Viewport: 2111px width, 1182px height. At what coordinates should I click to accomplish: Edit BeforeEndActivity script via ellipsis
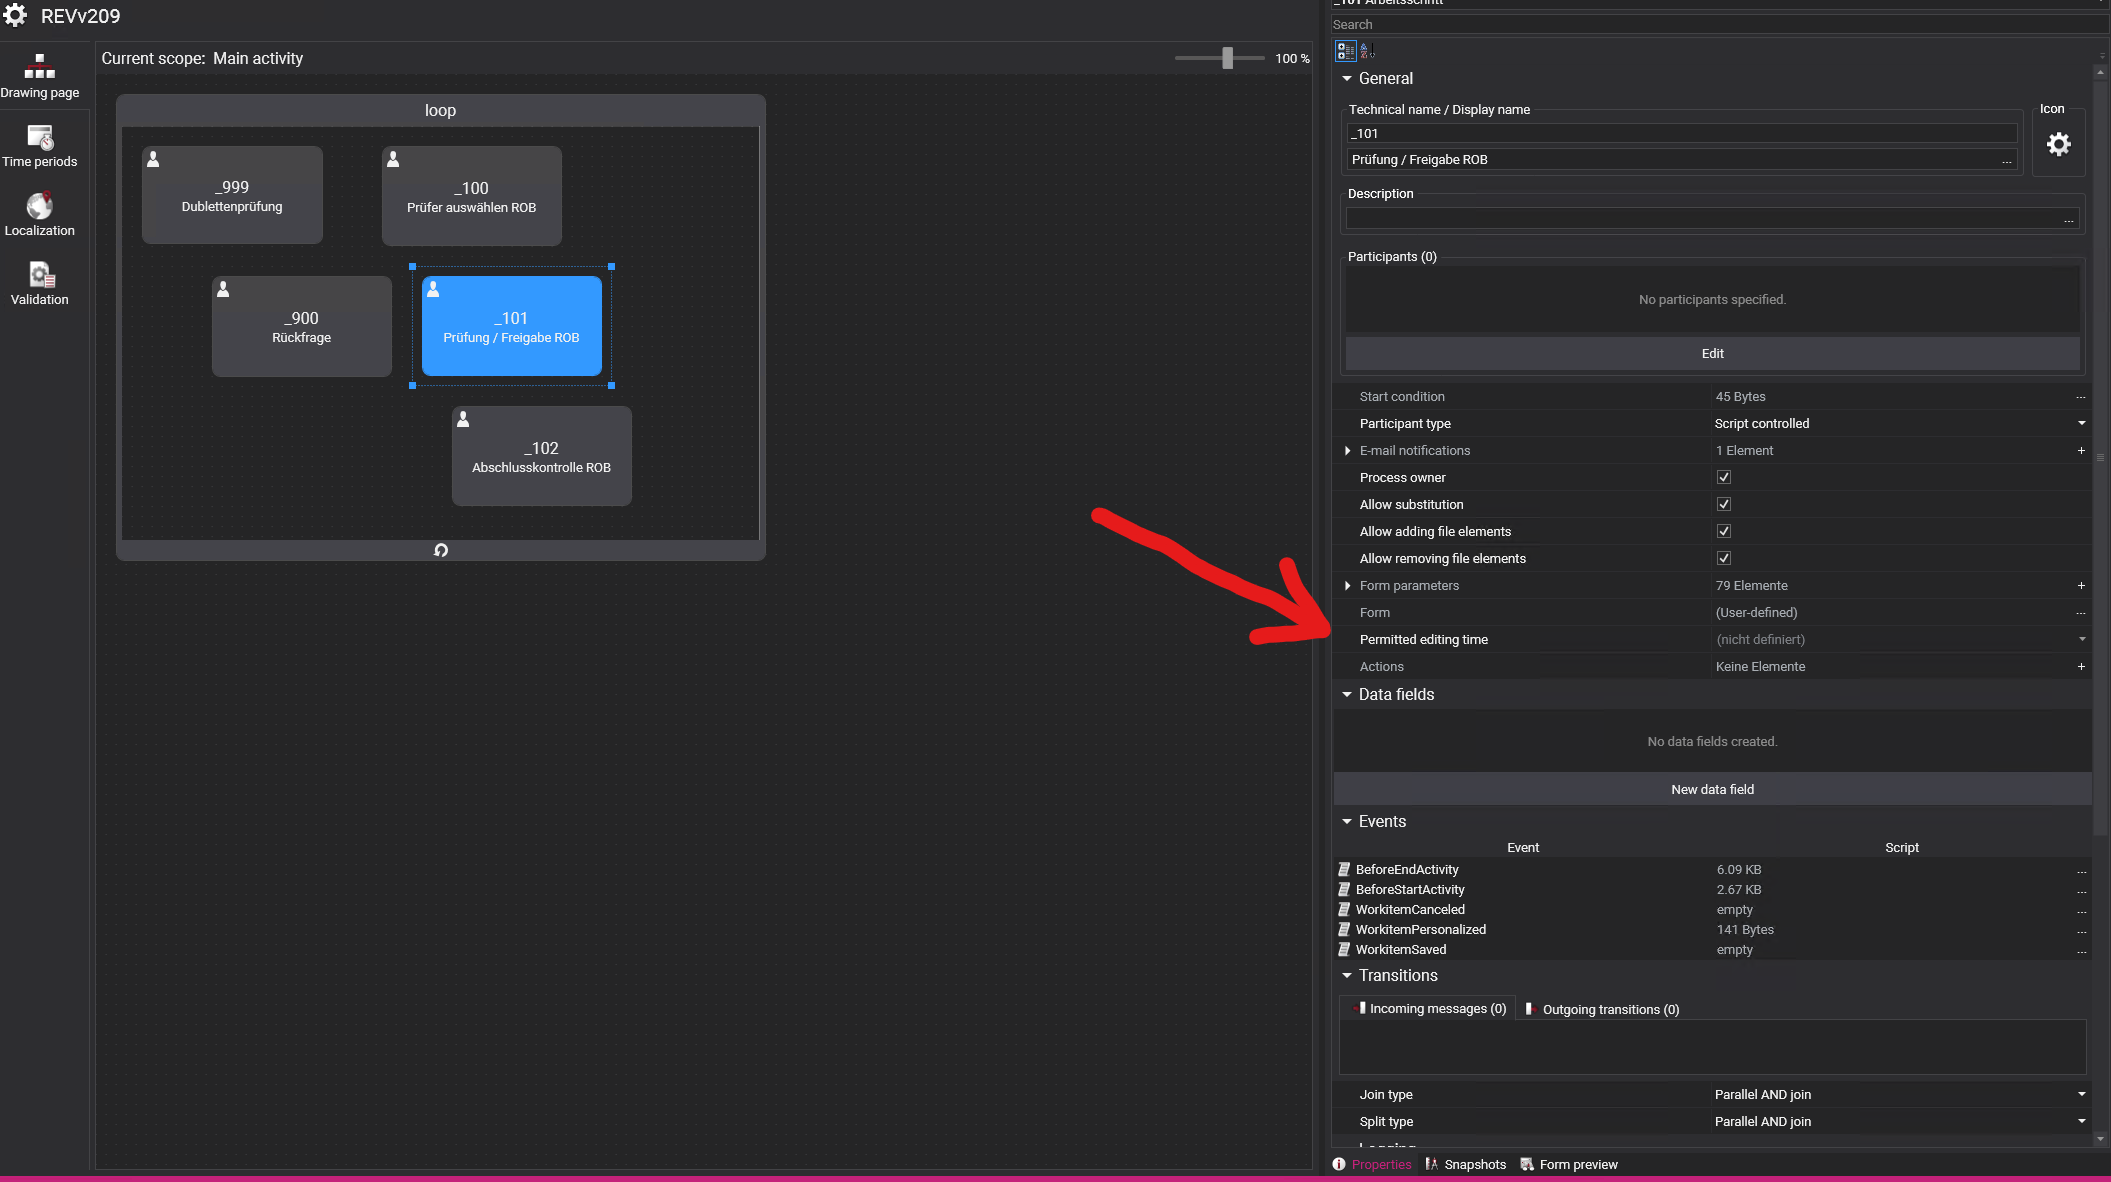[x=2081, y=870]
